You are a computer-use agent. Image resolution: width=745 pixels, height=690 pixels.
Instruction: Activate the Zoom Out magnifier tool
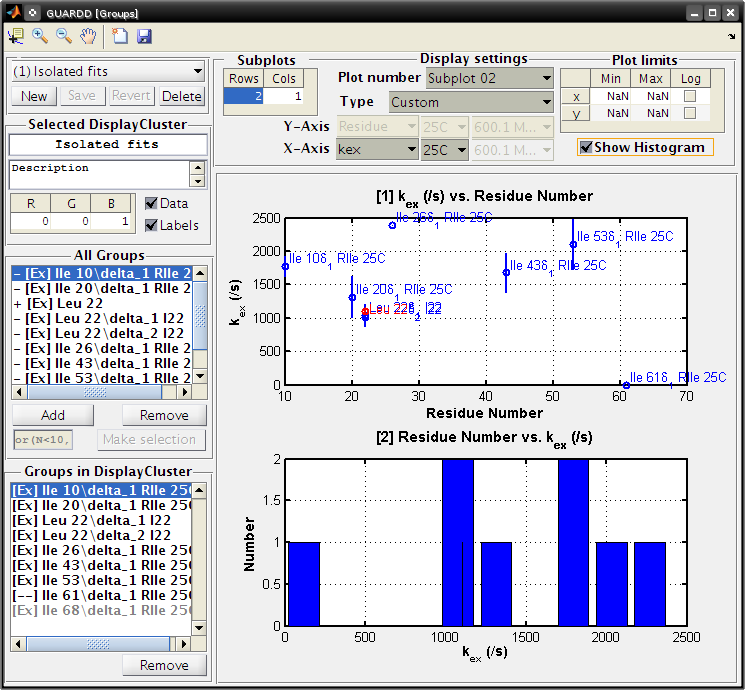click(x=64, y=36)
